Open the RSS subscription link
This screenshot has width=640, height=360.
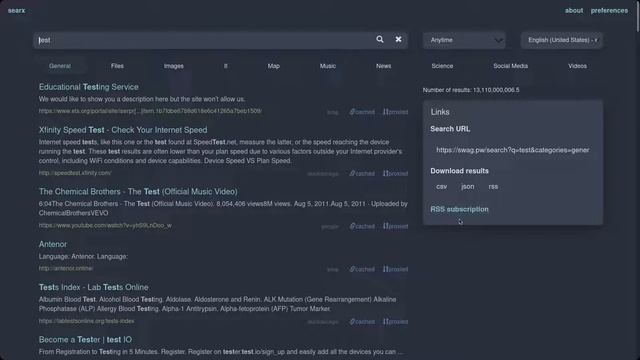[x=459, y=209]
